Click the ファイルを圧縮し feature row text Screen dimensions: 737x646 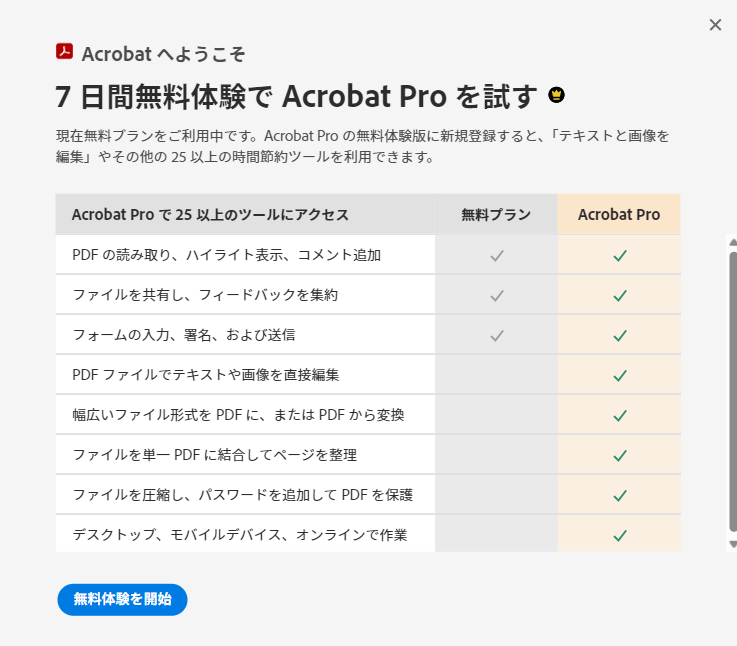[x=243, y=495]
